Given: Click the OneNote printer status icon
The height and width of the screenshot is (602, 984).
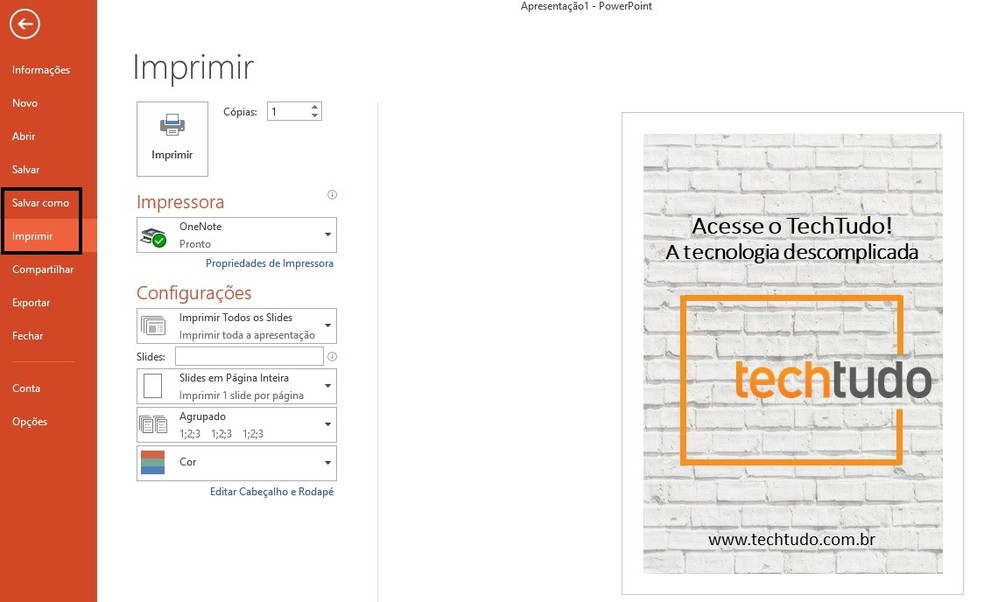Looking at the screenshot, I should pyautogui.click(x=153, y=237).
